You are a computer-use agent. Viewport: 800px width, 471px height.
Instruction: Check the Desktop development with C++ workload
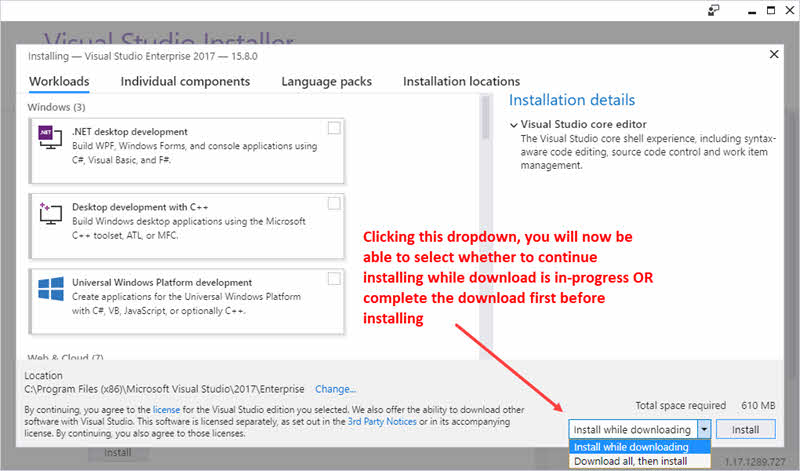pos(334,204)
